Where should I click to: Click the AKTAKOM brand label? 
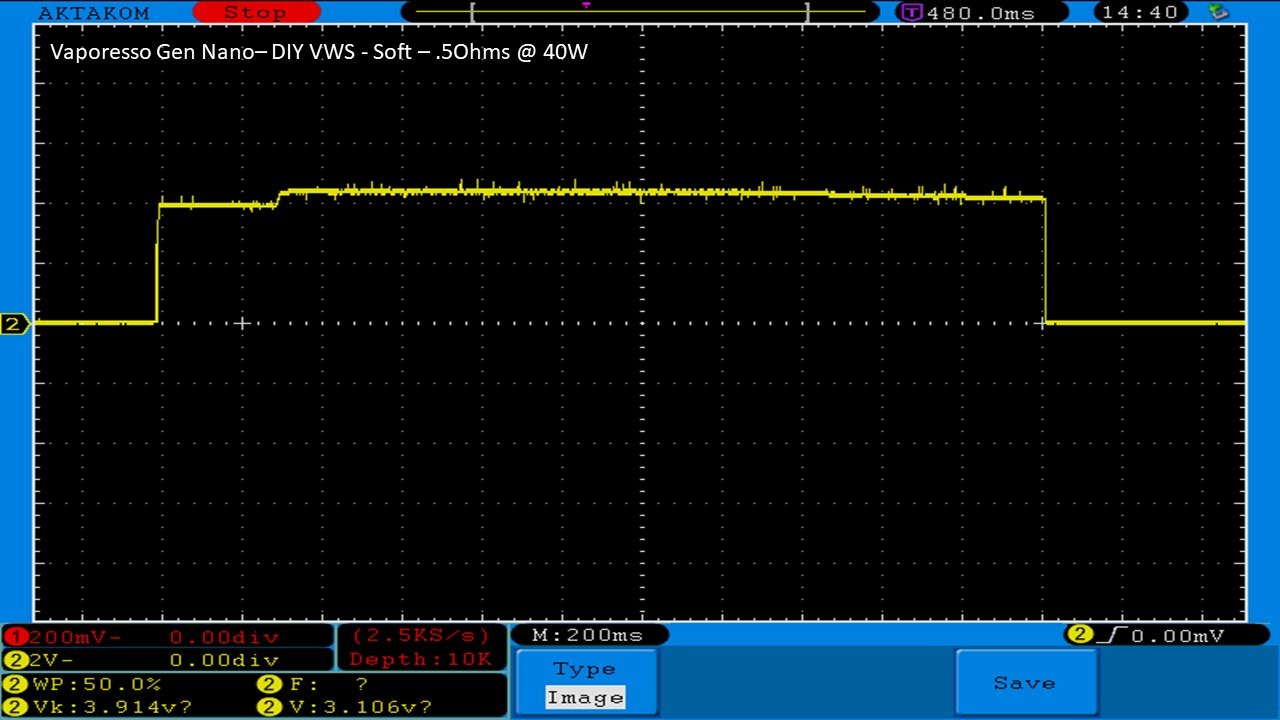tap(93, 13)
